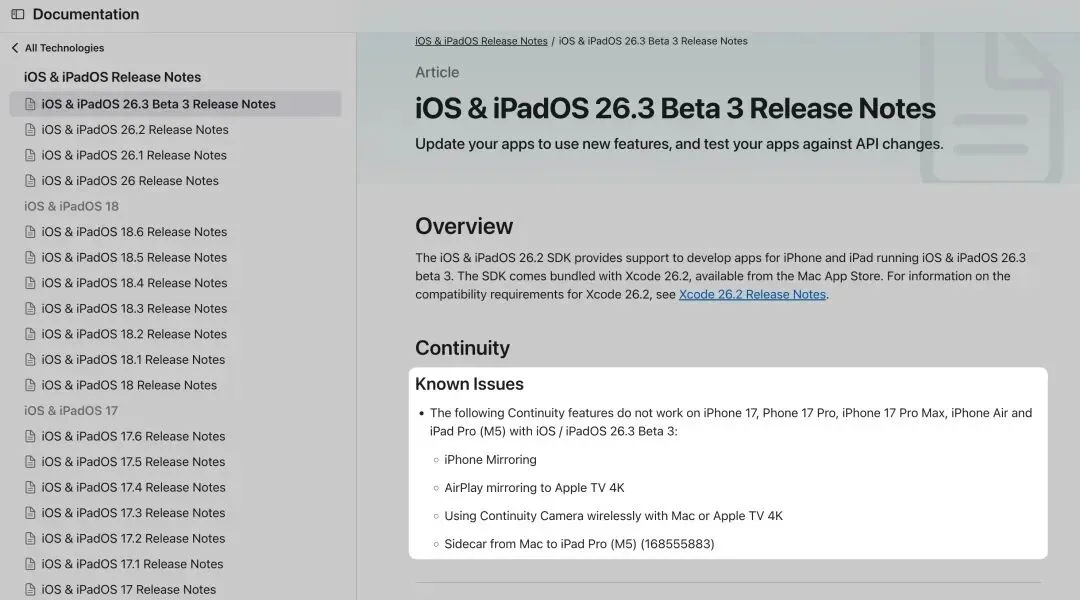Image resolution: width=1080 pixels, height=600 pixels.
Task: Select iOS & iPadOS 18.4 Release Notes
Action: (x=134, y=283)
